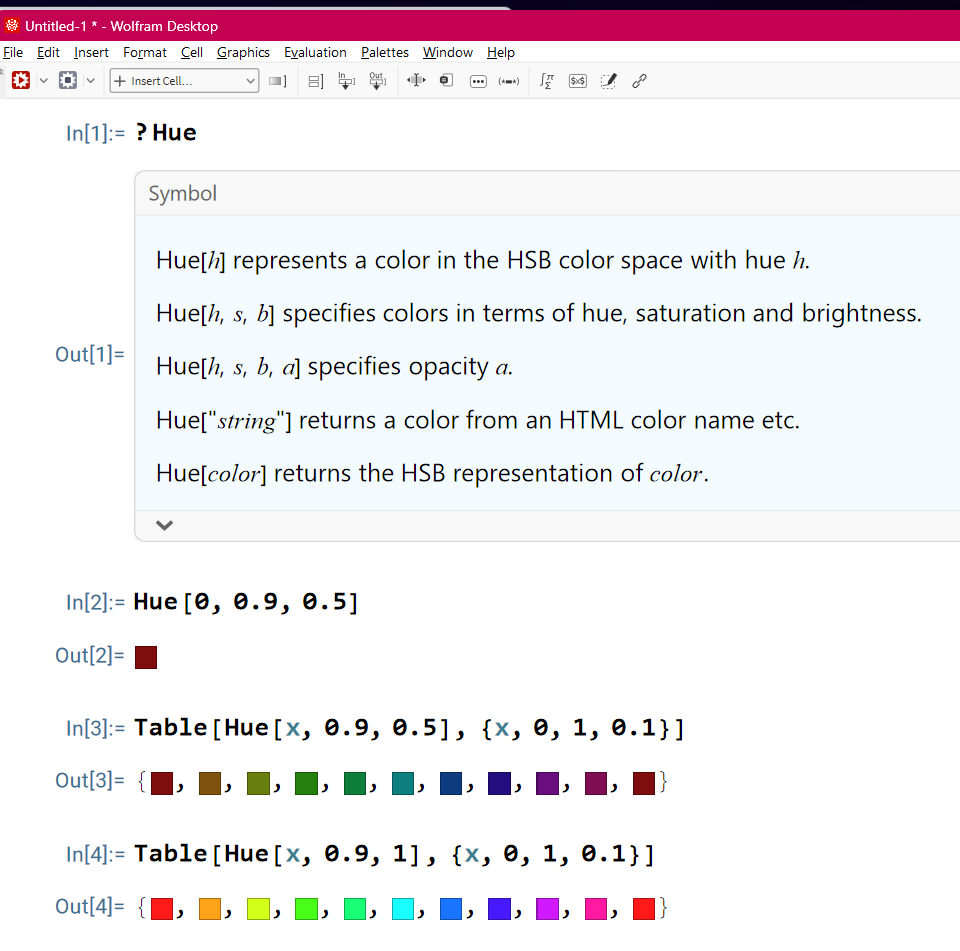The image size is (960, 951).
Task: Open the Window menu
Action: (x=448, y=53)
